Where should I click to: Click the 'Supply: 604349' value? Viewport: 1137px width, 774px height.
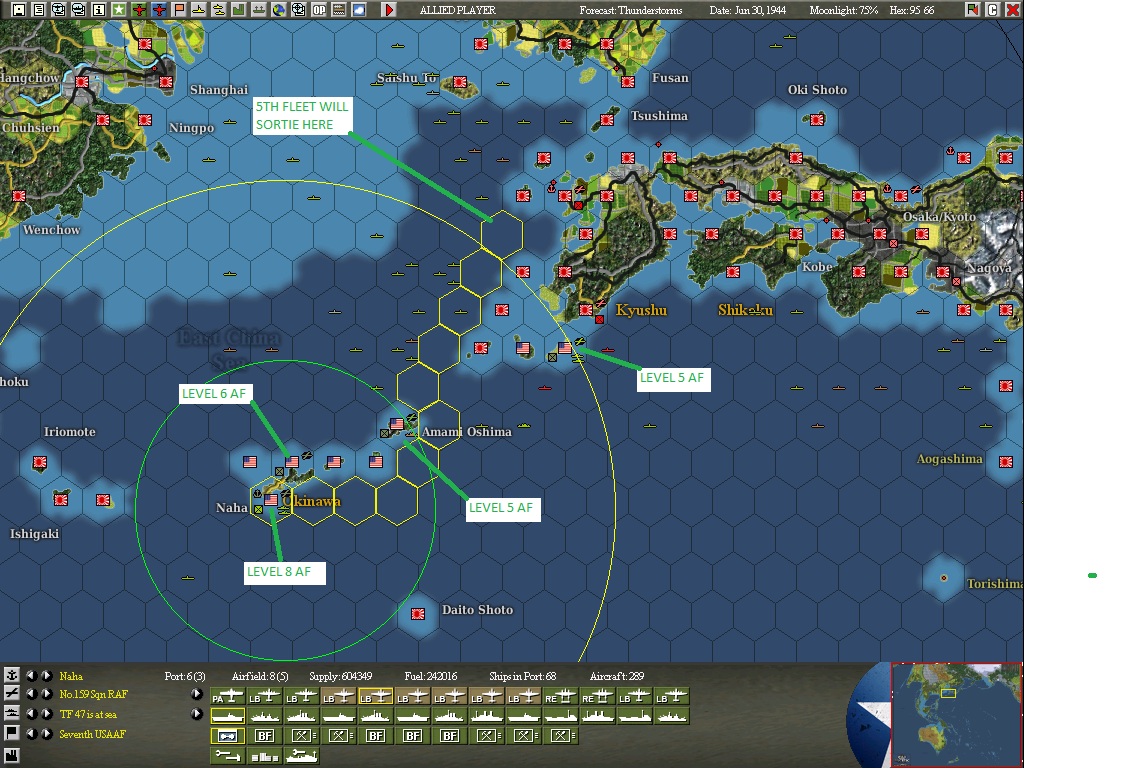(340, 676)
